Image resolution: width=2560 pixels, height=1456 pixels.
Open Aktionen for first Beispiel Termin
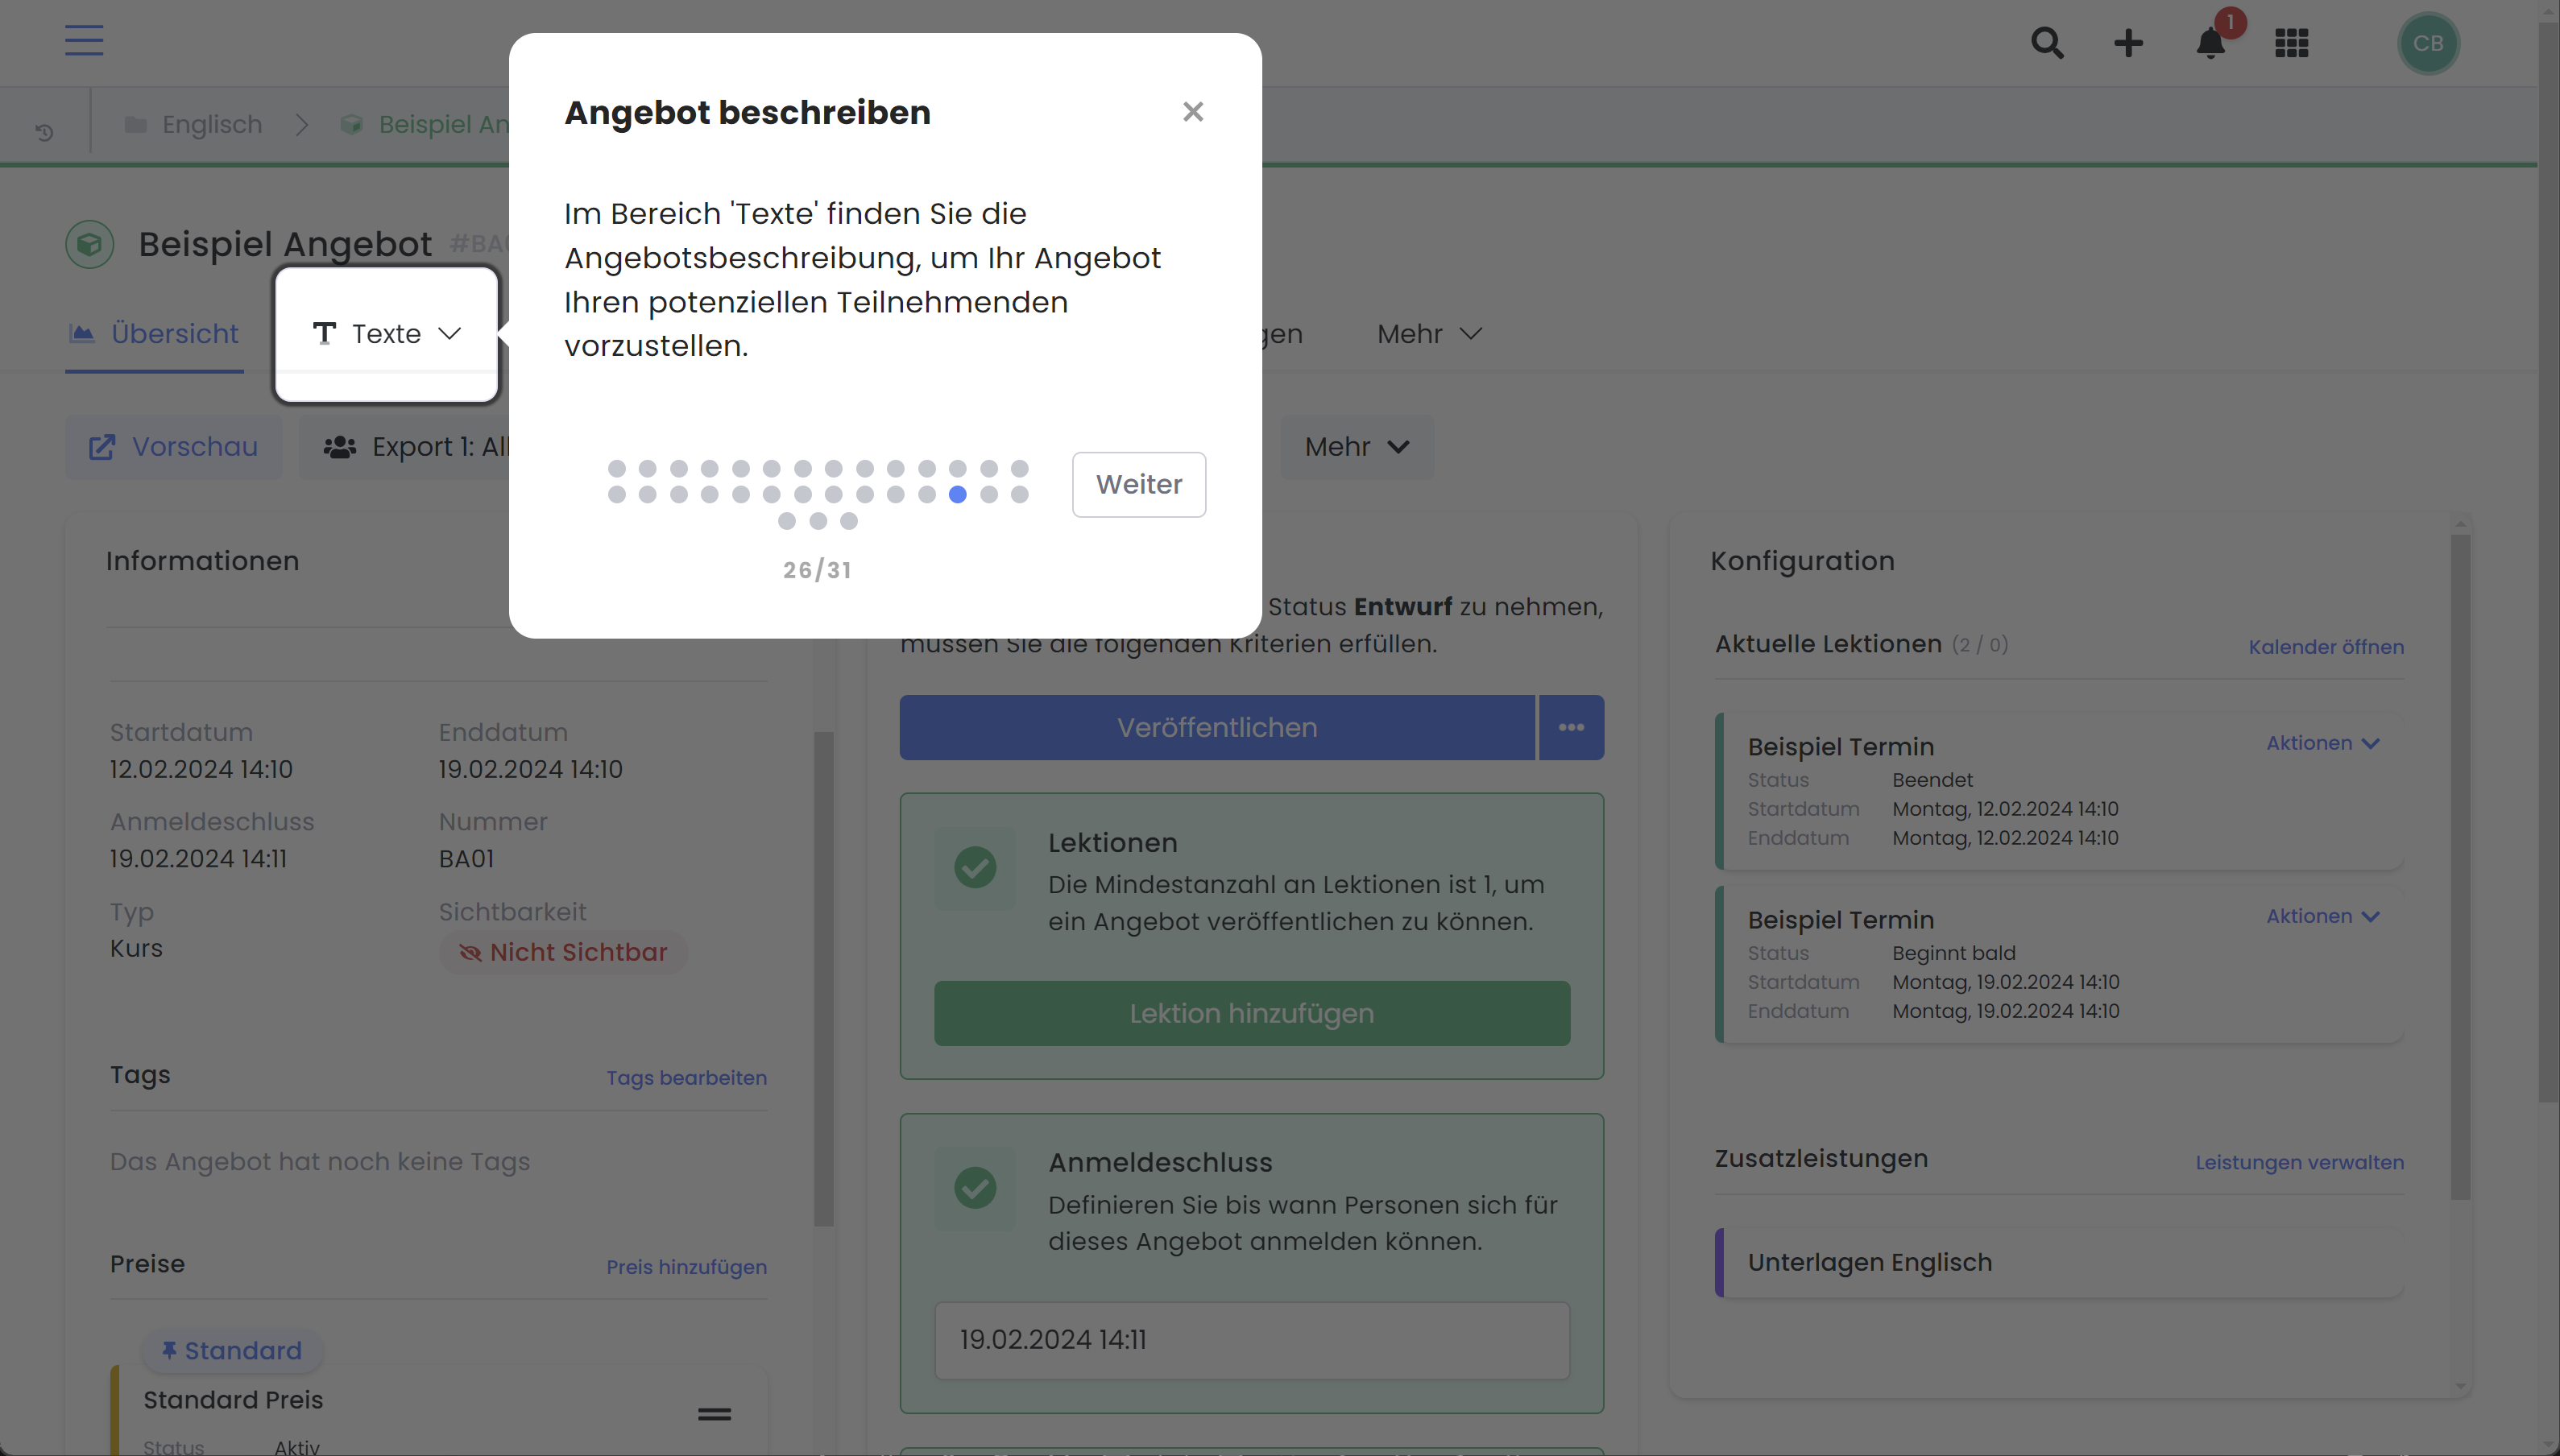tap(2322, 743)
